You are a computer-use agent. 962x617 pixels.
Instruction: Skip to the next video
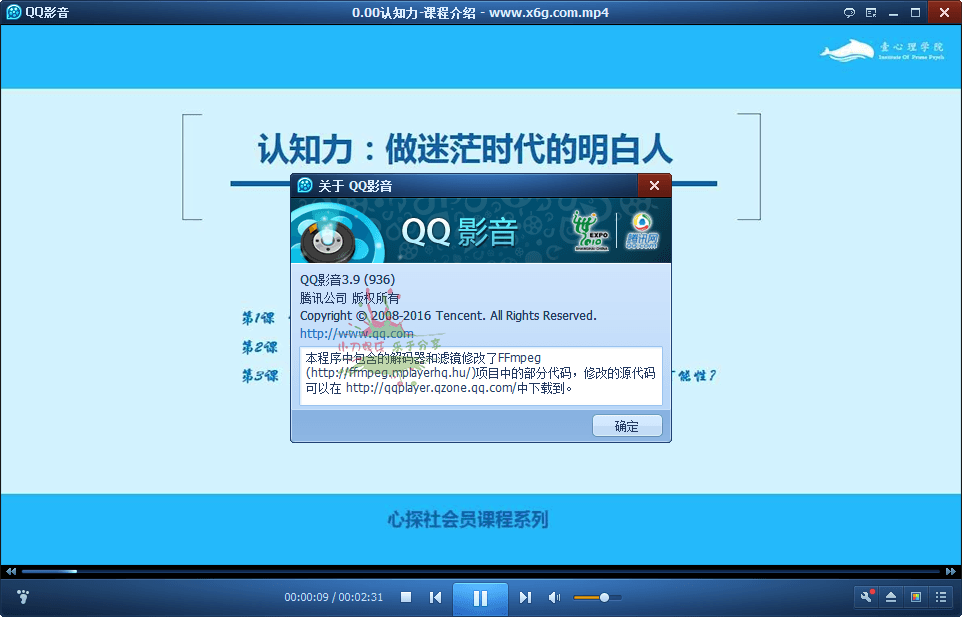point(525,597)
